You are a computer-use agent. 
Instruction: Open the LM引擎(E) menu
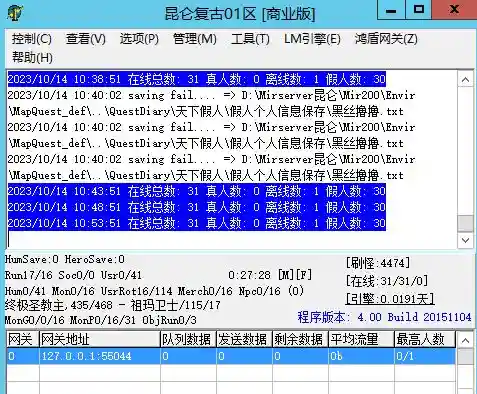coord(312,39)
